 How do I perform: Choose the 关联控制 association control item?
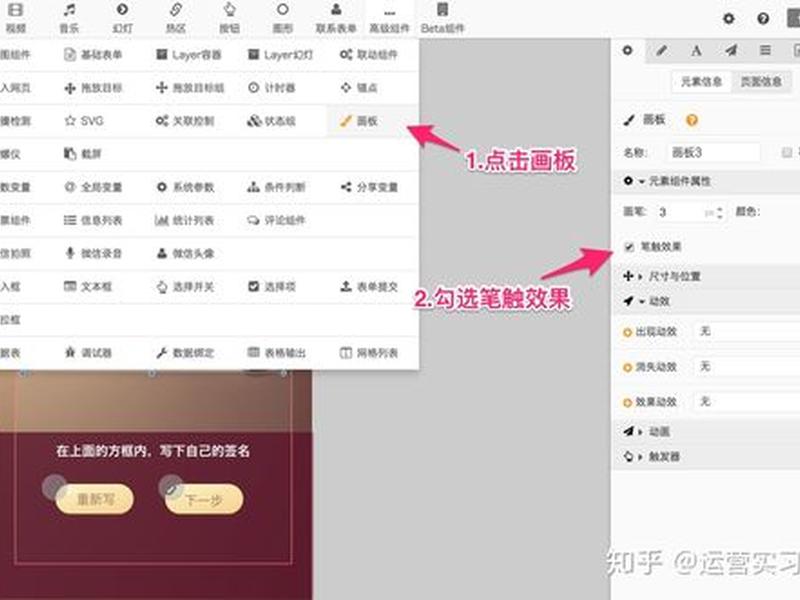185,121
